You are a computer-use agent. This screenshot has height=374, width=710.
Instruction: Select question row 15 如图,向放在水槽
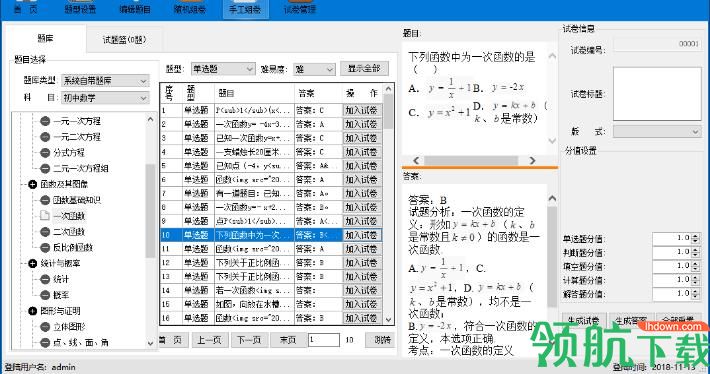pyautogui.click(x=272, y=304)
